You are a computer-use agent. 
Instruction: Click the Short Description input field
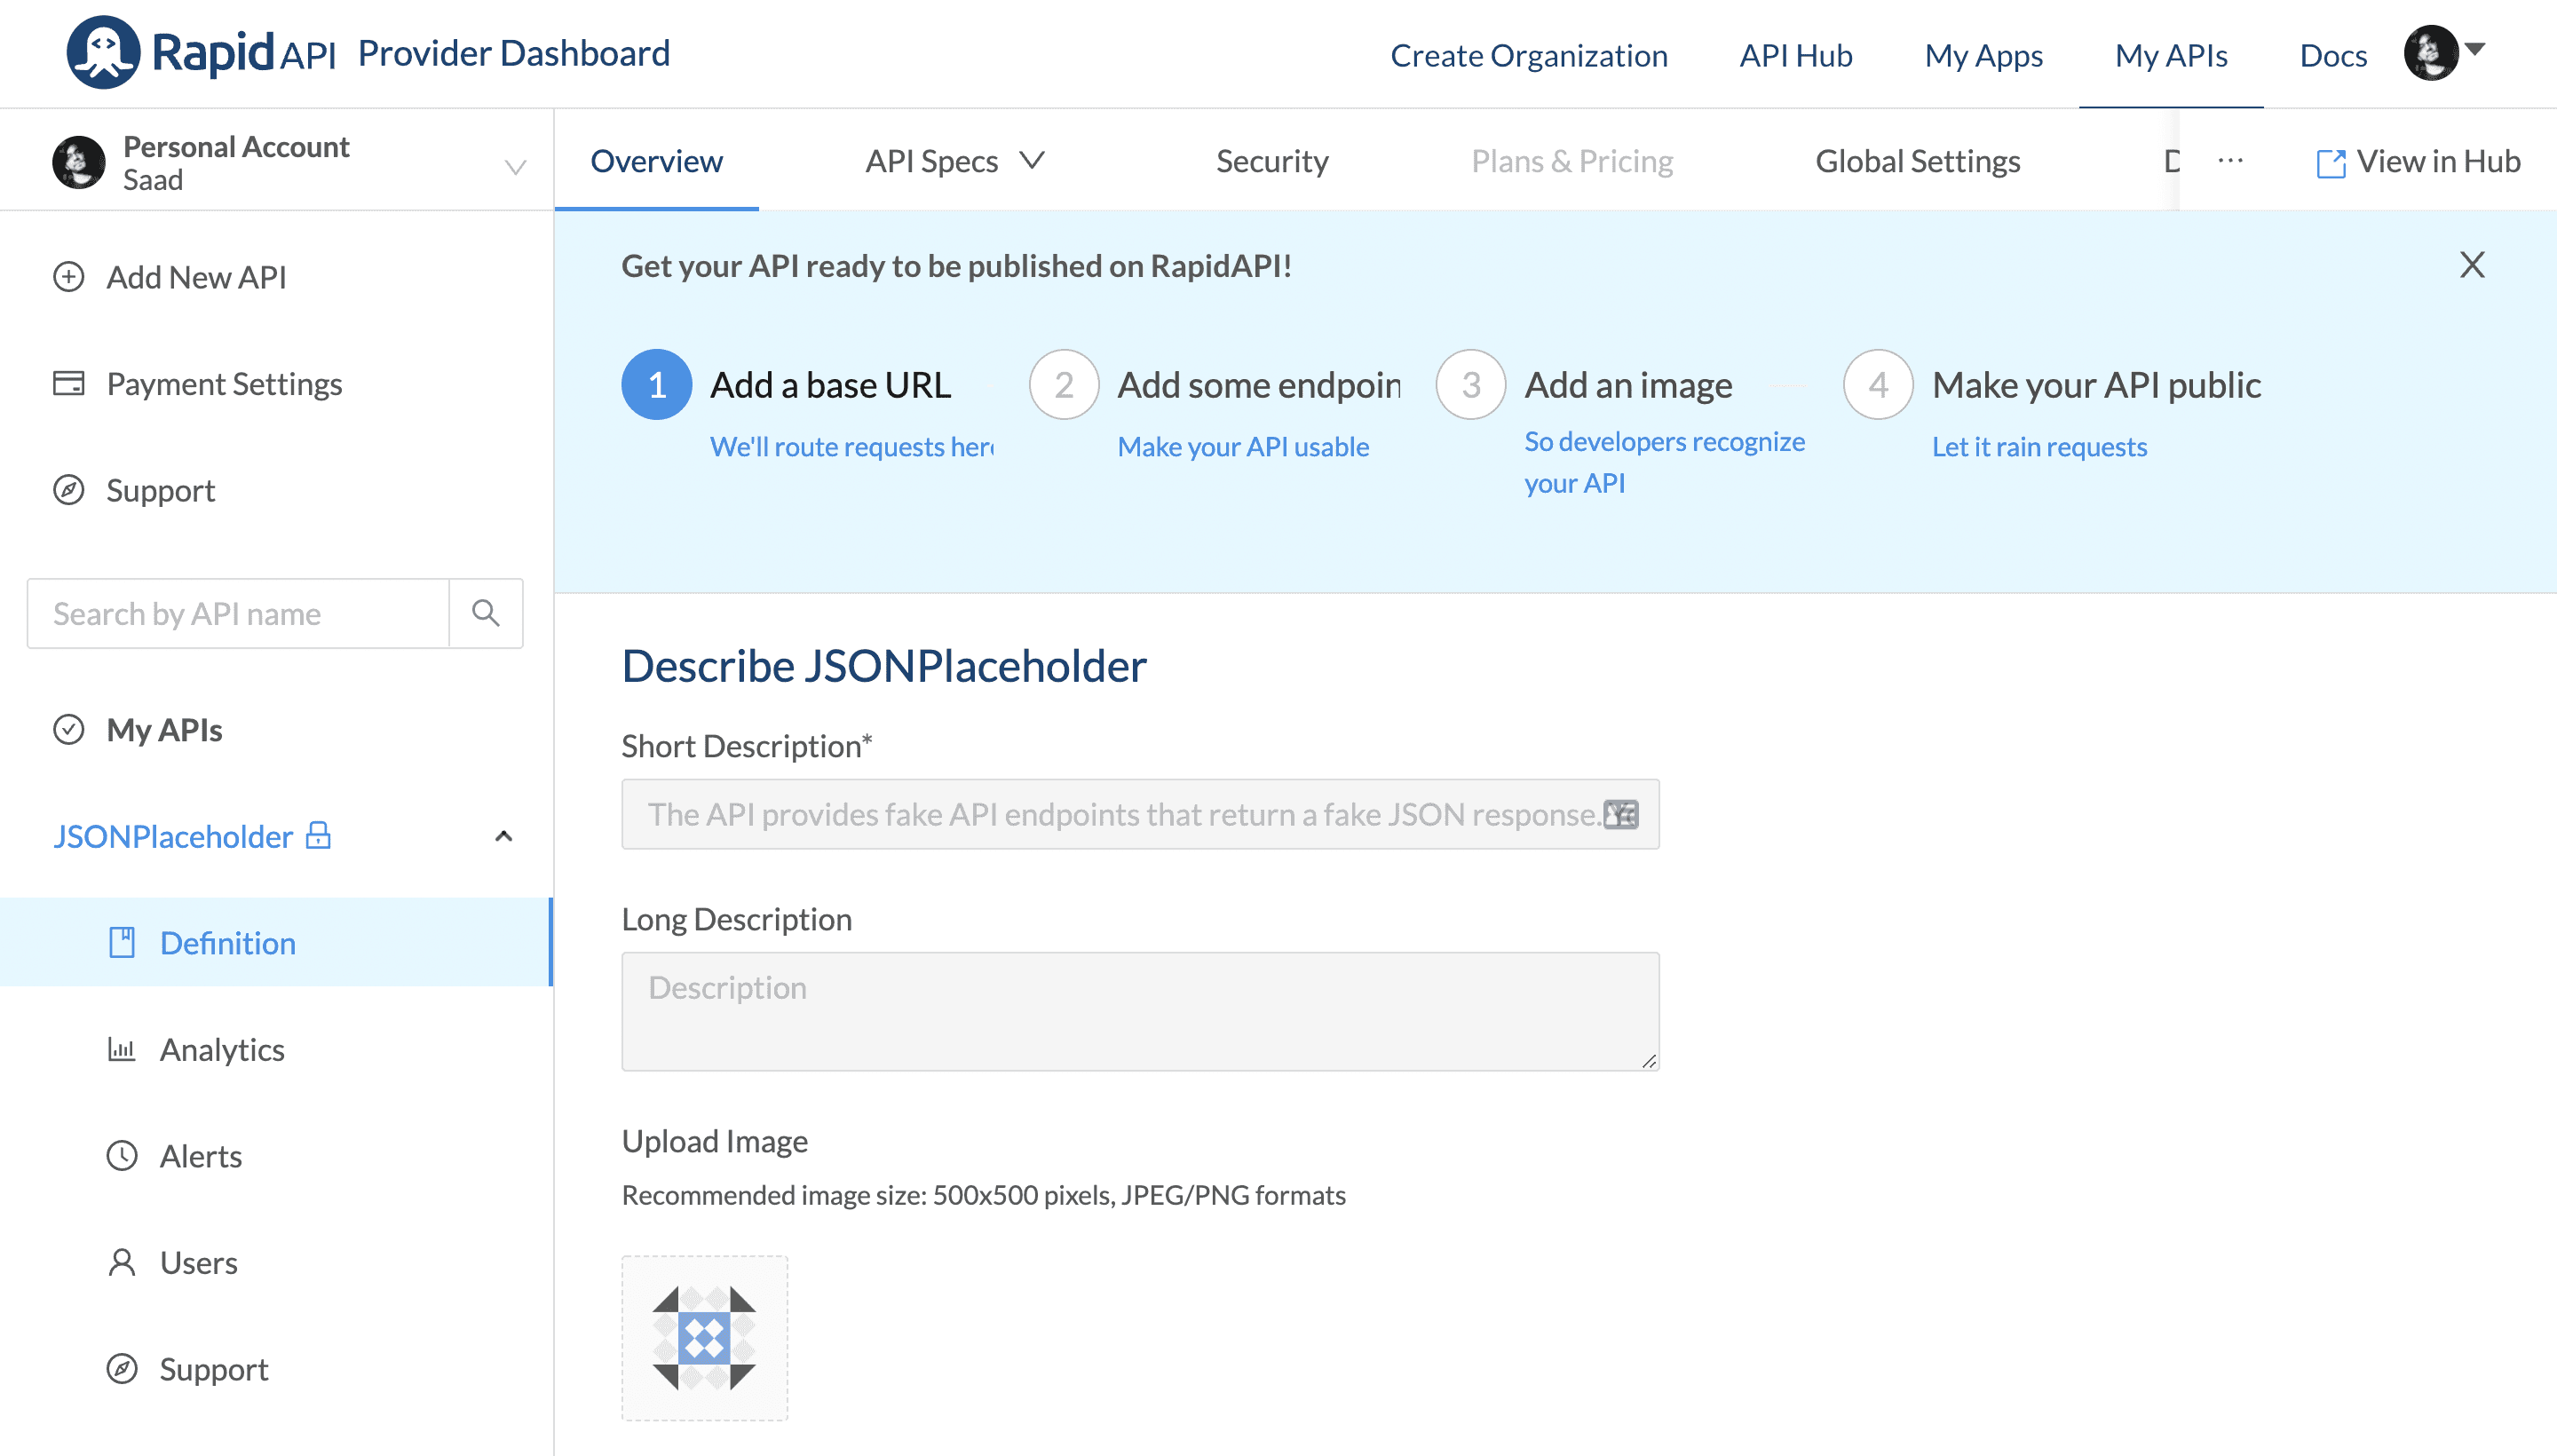(x=1140, y=813)
